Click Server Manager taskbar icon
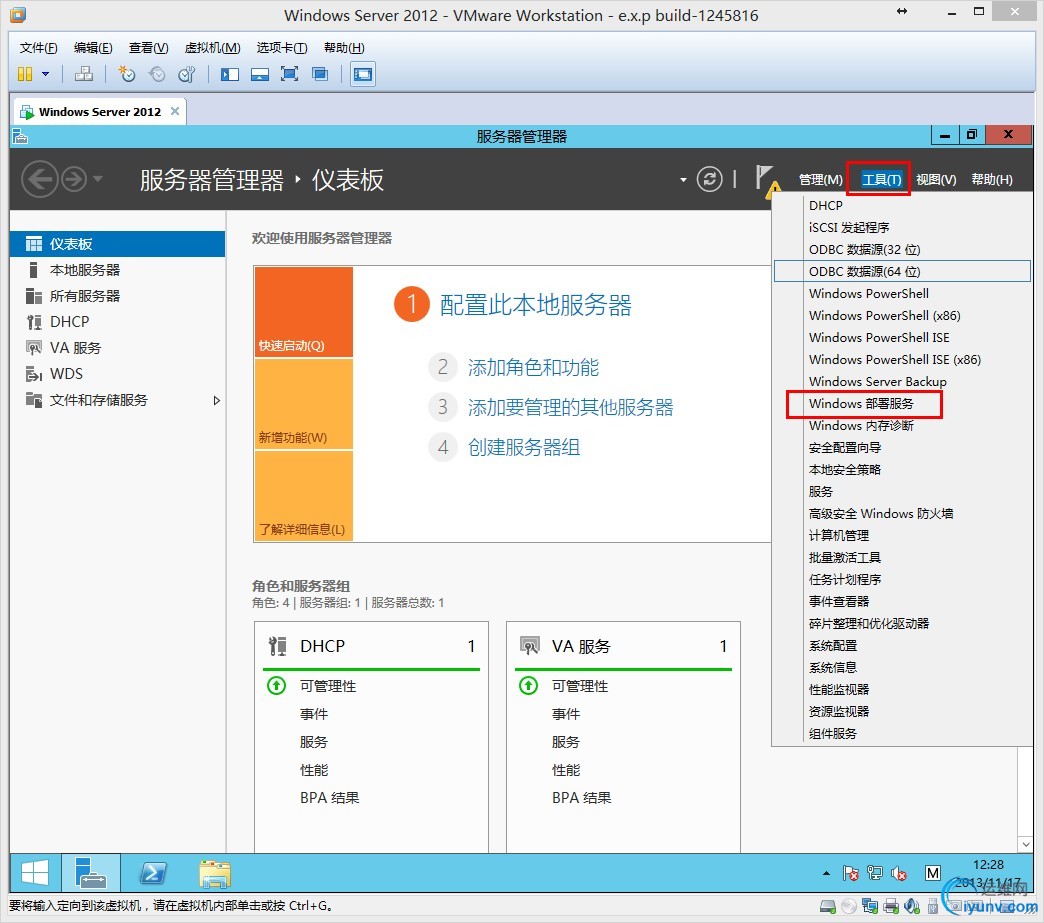Screen dimensions: 1044x923 point(91,873)
